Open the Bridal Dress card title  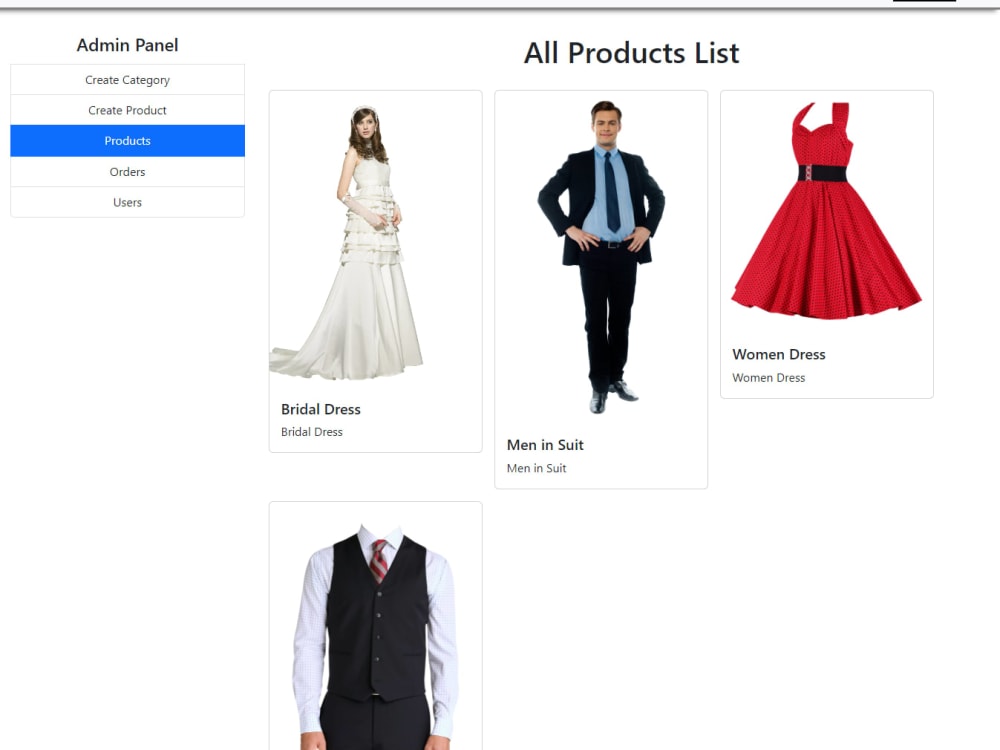point(321,409)
